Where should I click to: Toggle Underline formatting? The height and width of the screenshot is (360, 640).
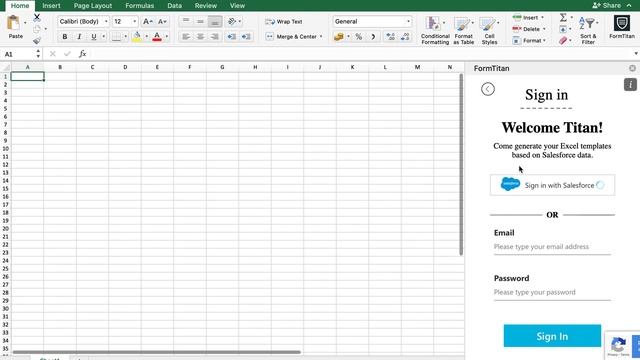tap(93, 37)
